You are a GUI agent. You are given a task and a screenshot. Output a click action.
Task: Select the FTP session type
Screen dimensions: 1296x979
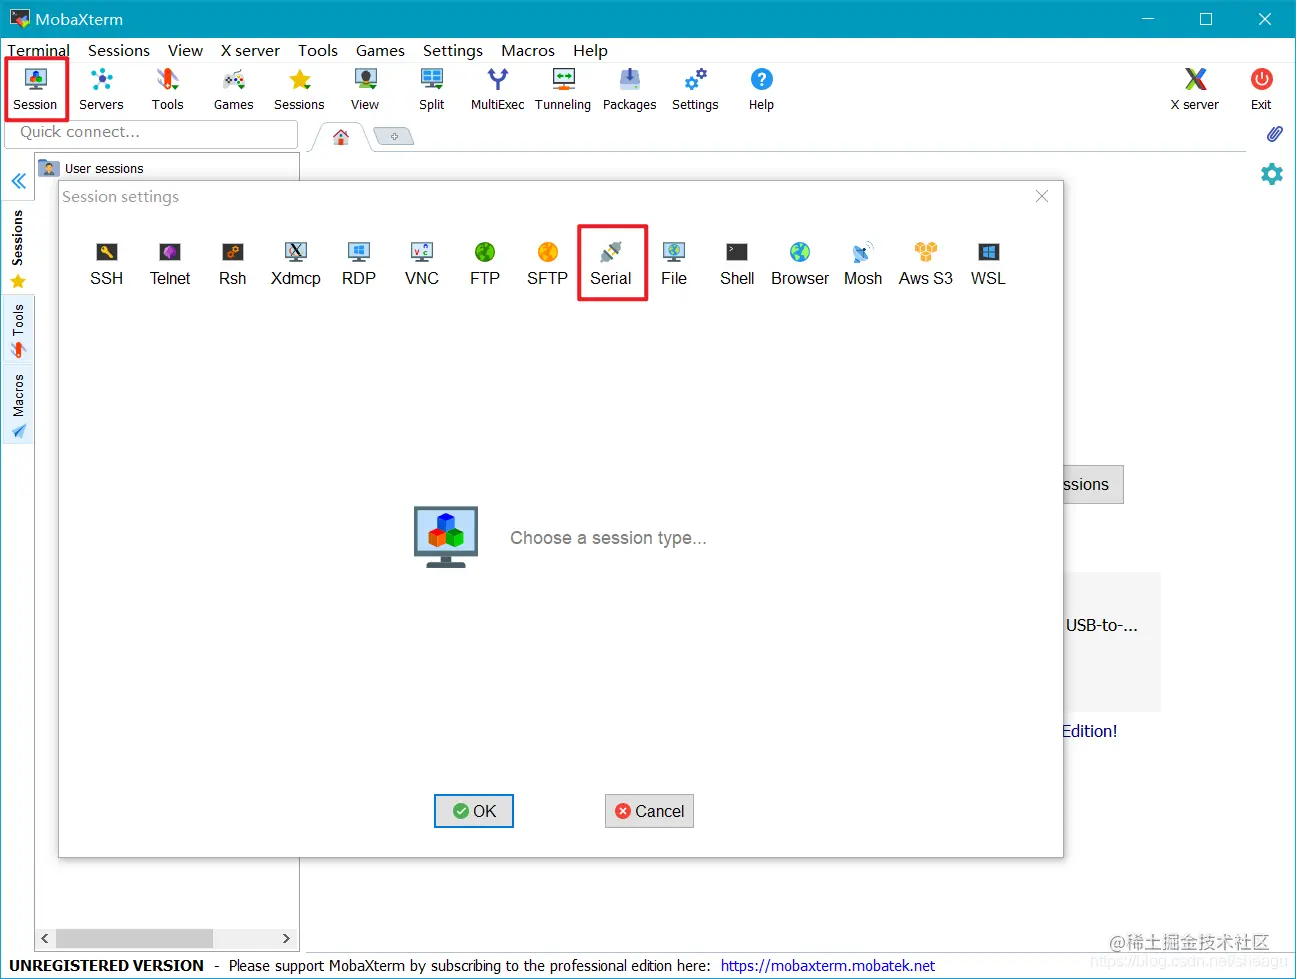[x=485, y=264]
